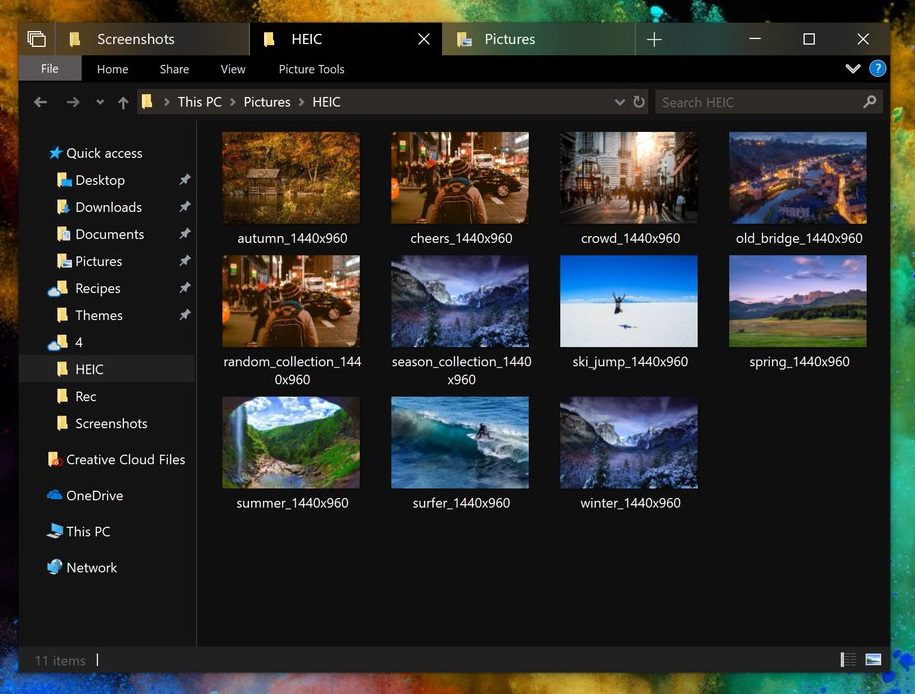Click the refresh icon next to the address bar
Viewport: 915px width, 694px height.
[639, 102]
